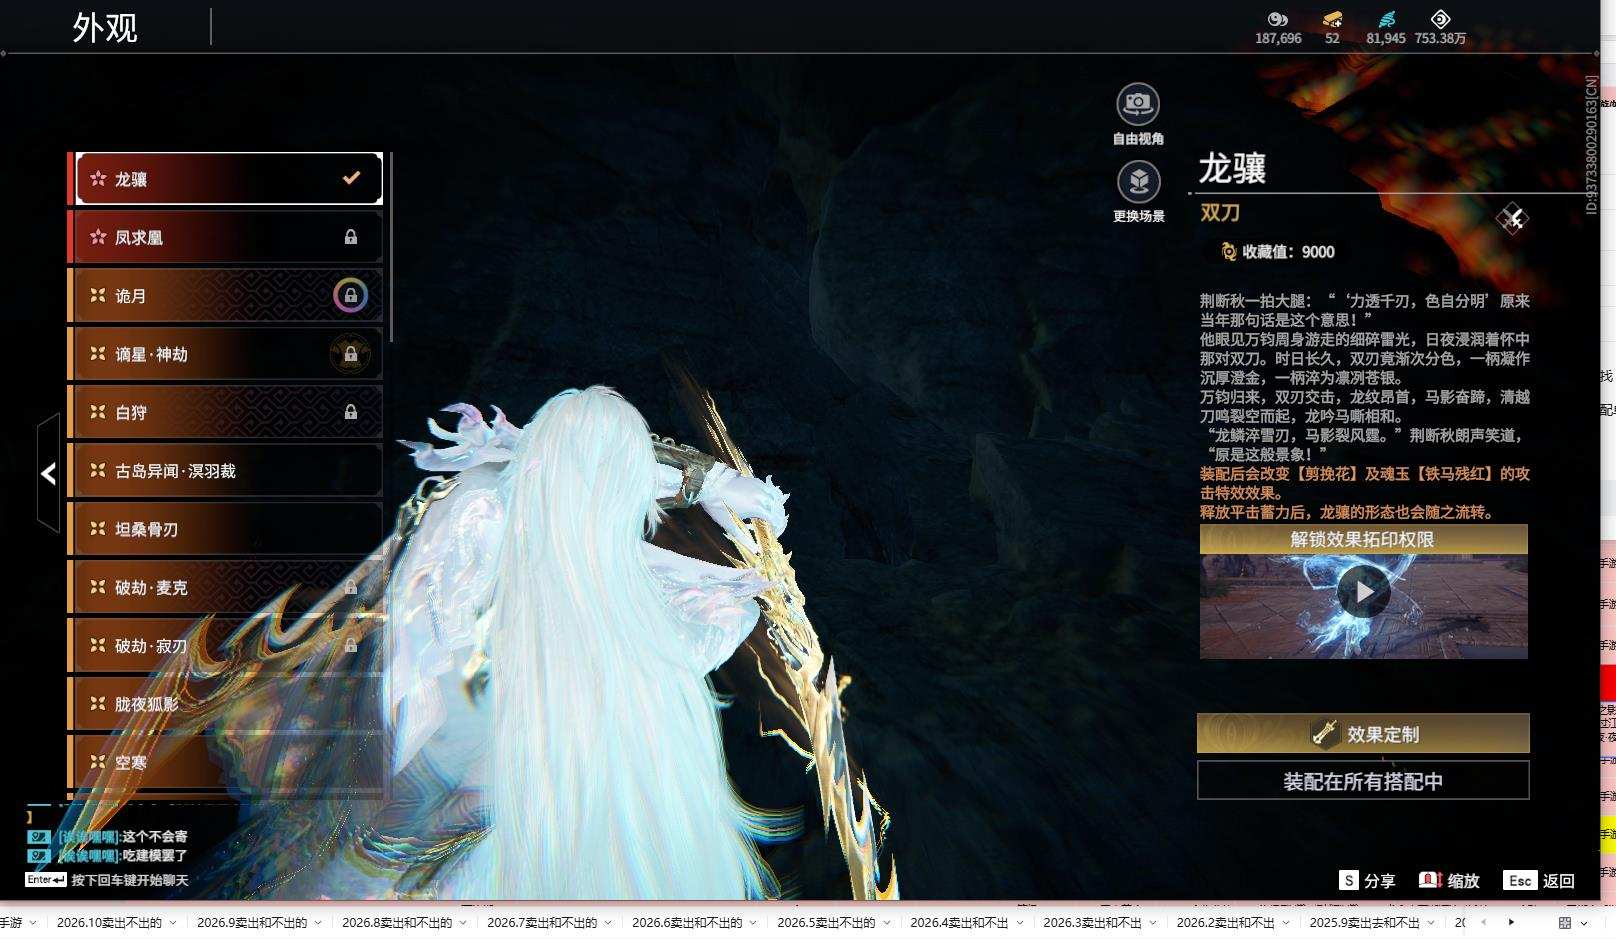Click sheet tabs scroll-right arrow
The image size is (1616, 939).
point(1511,922)
